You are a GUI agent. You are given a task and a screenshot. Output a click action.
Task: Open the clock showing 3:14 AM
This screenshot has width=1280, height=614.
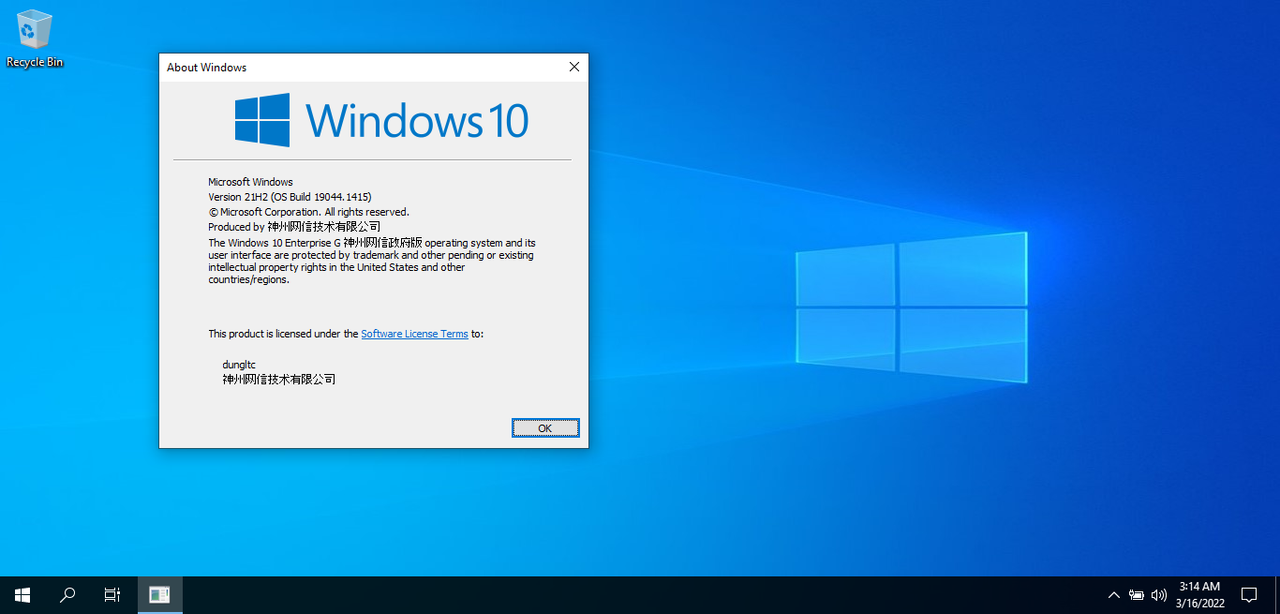click(1199, 595)
